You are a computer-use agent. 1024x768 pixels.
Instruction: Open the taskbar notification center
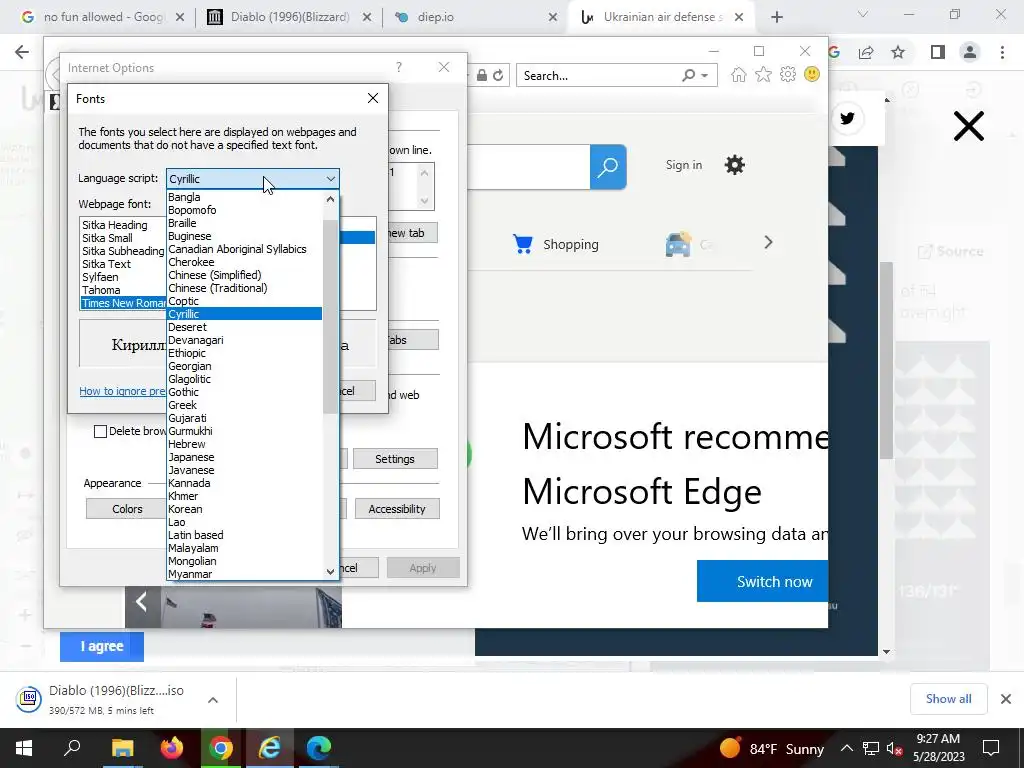click(x=991, y=748)
